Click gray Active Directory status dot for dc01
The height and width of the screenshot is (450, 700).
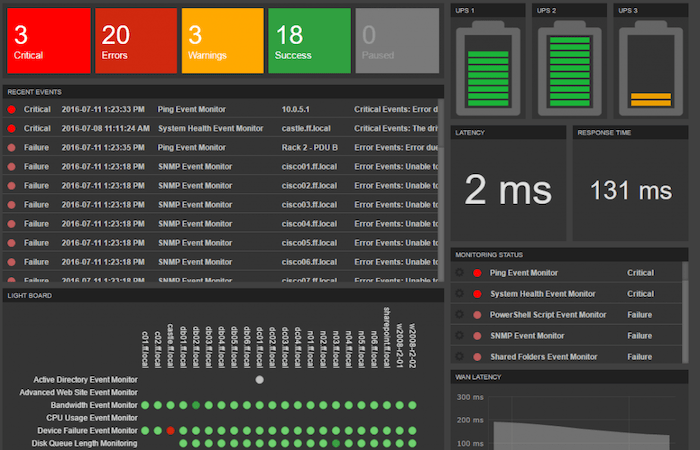[x=259, y=379]
